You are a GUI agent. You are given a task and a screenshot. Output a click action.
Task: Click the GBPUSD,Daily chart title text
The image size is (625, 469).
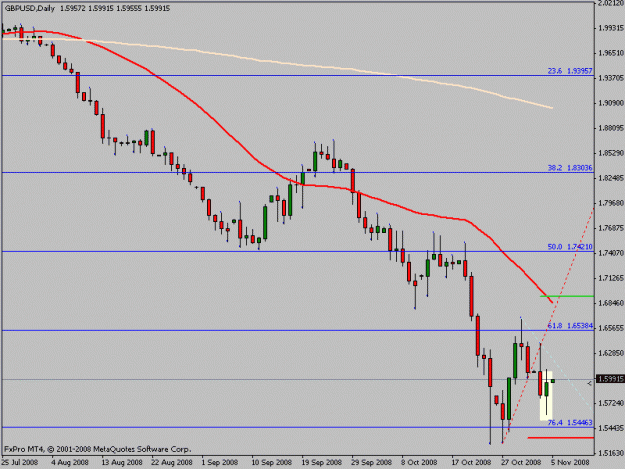29,8
